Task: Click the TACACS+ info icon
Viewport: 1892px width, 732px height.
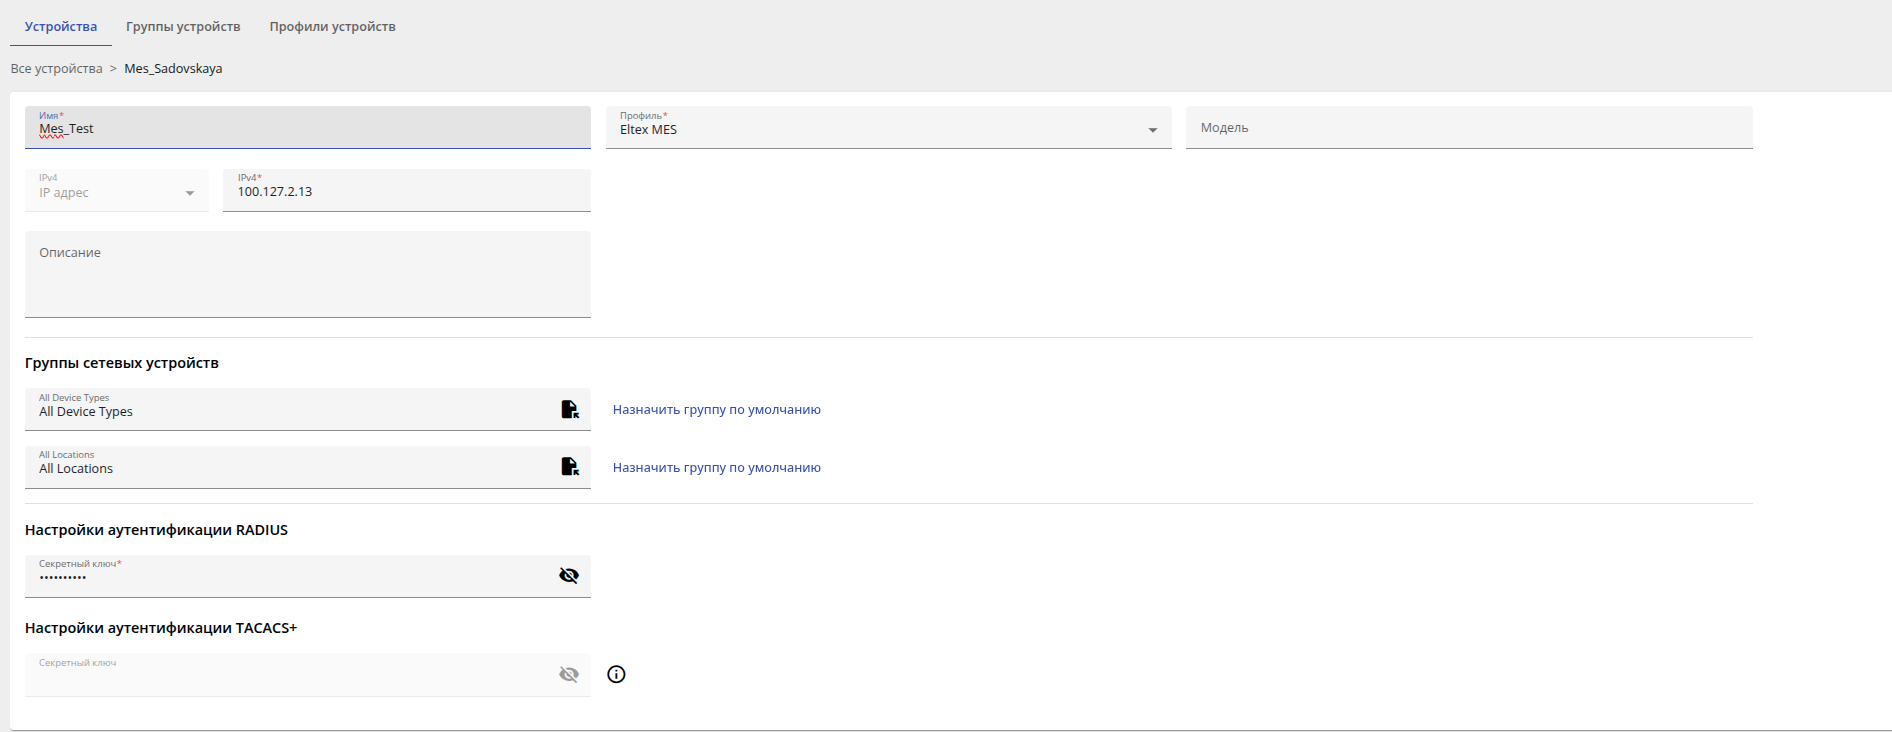Action: (616, 674)
